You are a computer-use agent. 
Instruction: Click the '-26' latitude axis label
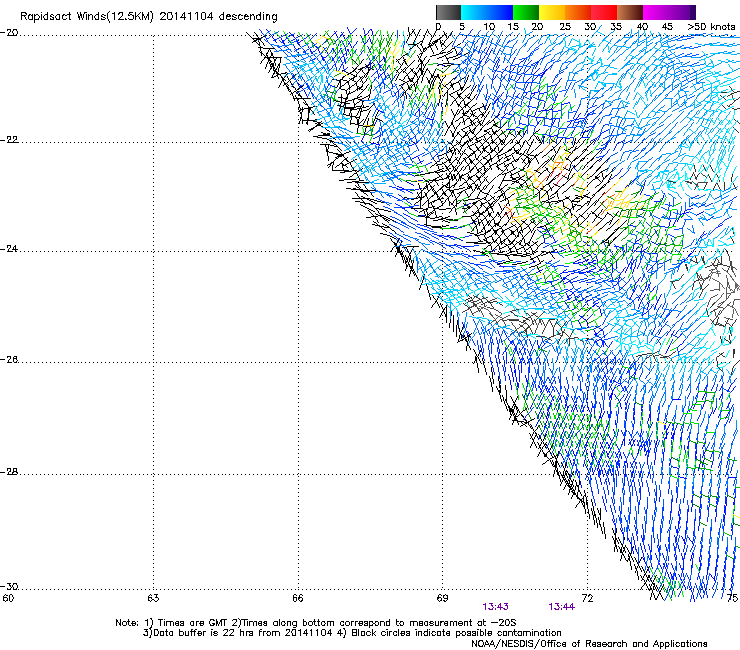click(x=9, y=360)
